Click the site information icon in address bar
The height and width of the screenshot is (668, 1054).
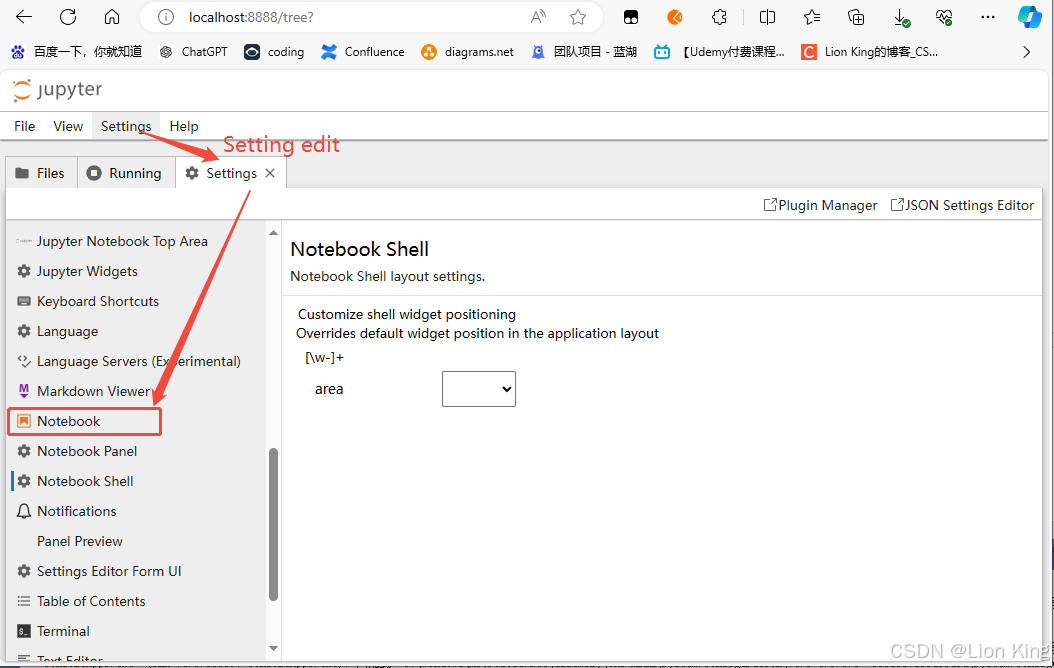click(x=165, y=17)
